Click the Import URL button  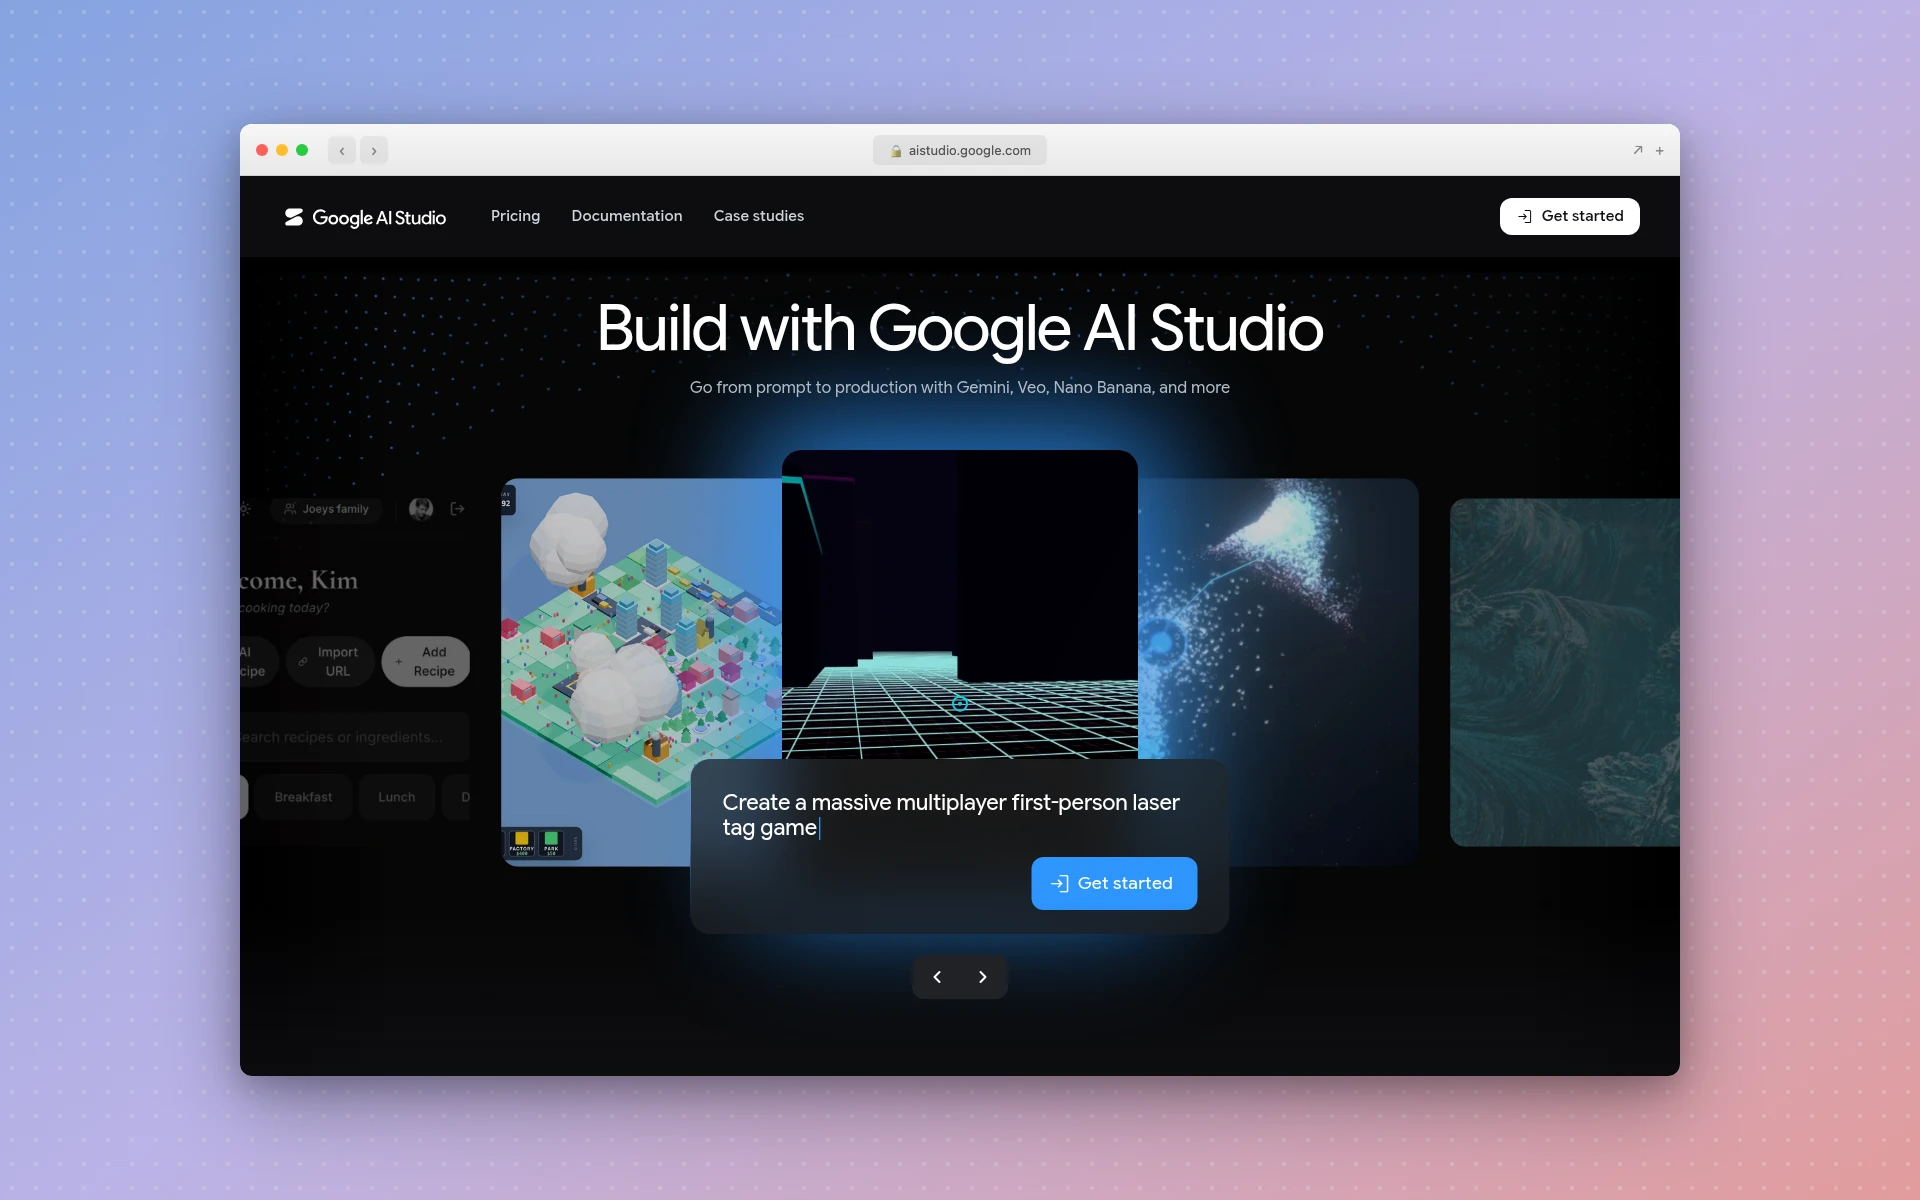coord(330,661)
